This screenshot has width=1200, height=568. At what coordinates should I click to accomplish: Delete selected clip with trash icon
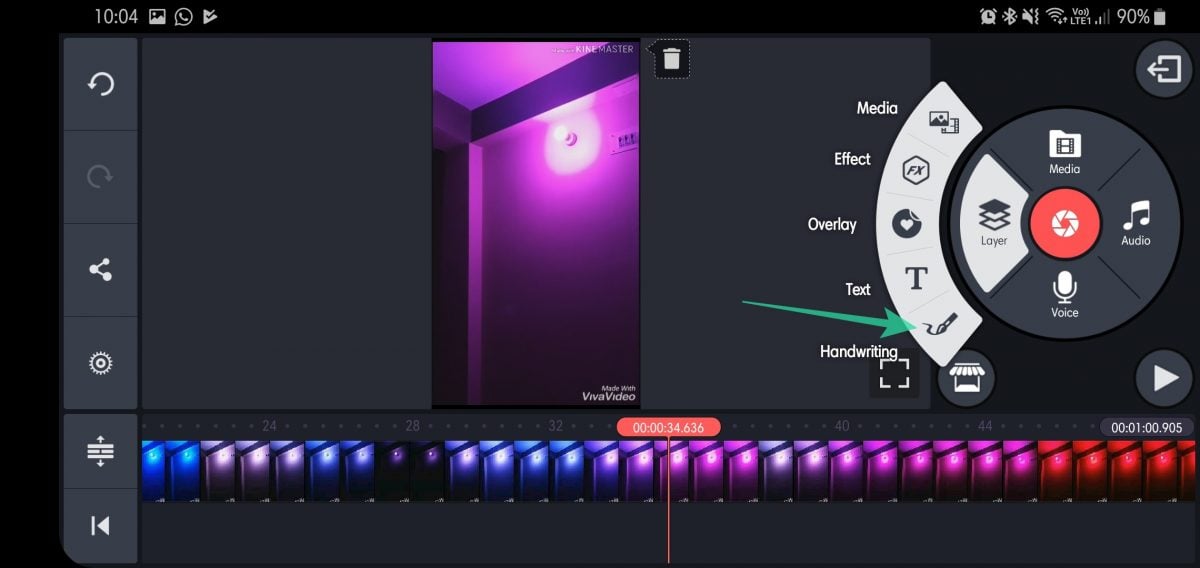671,60
